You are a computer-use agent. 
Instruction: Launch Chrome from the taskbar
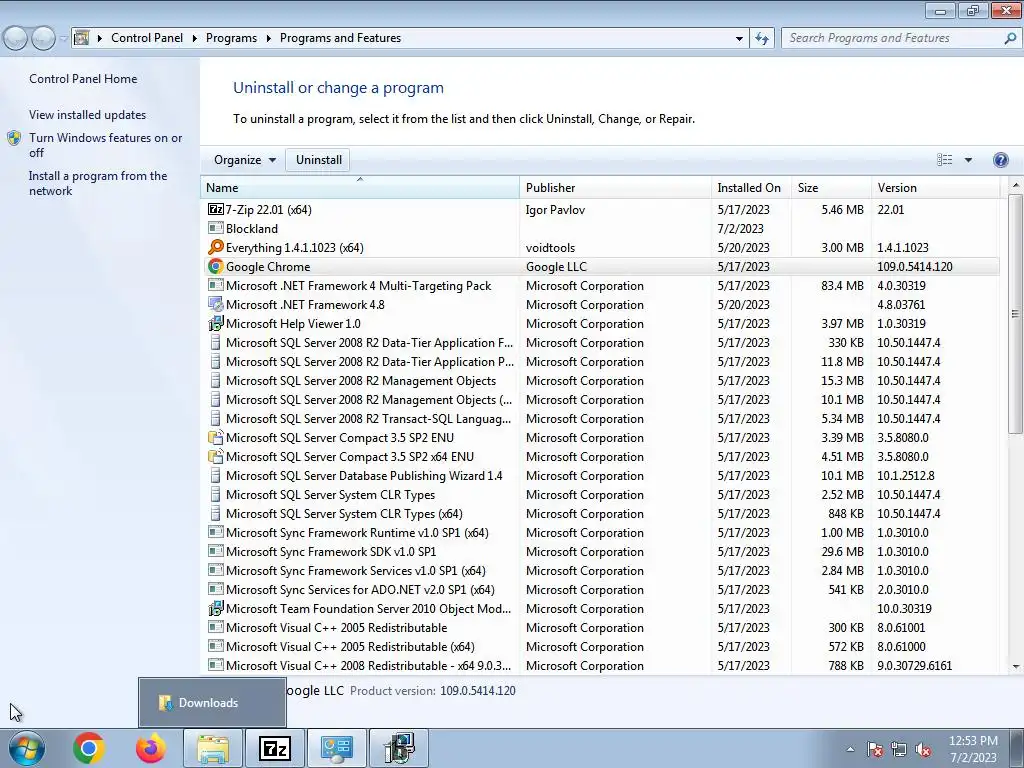[89, 748]
